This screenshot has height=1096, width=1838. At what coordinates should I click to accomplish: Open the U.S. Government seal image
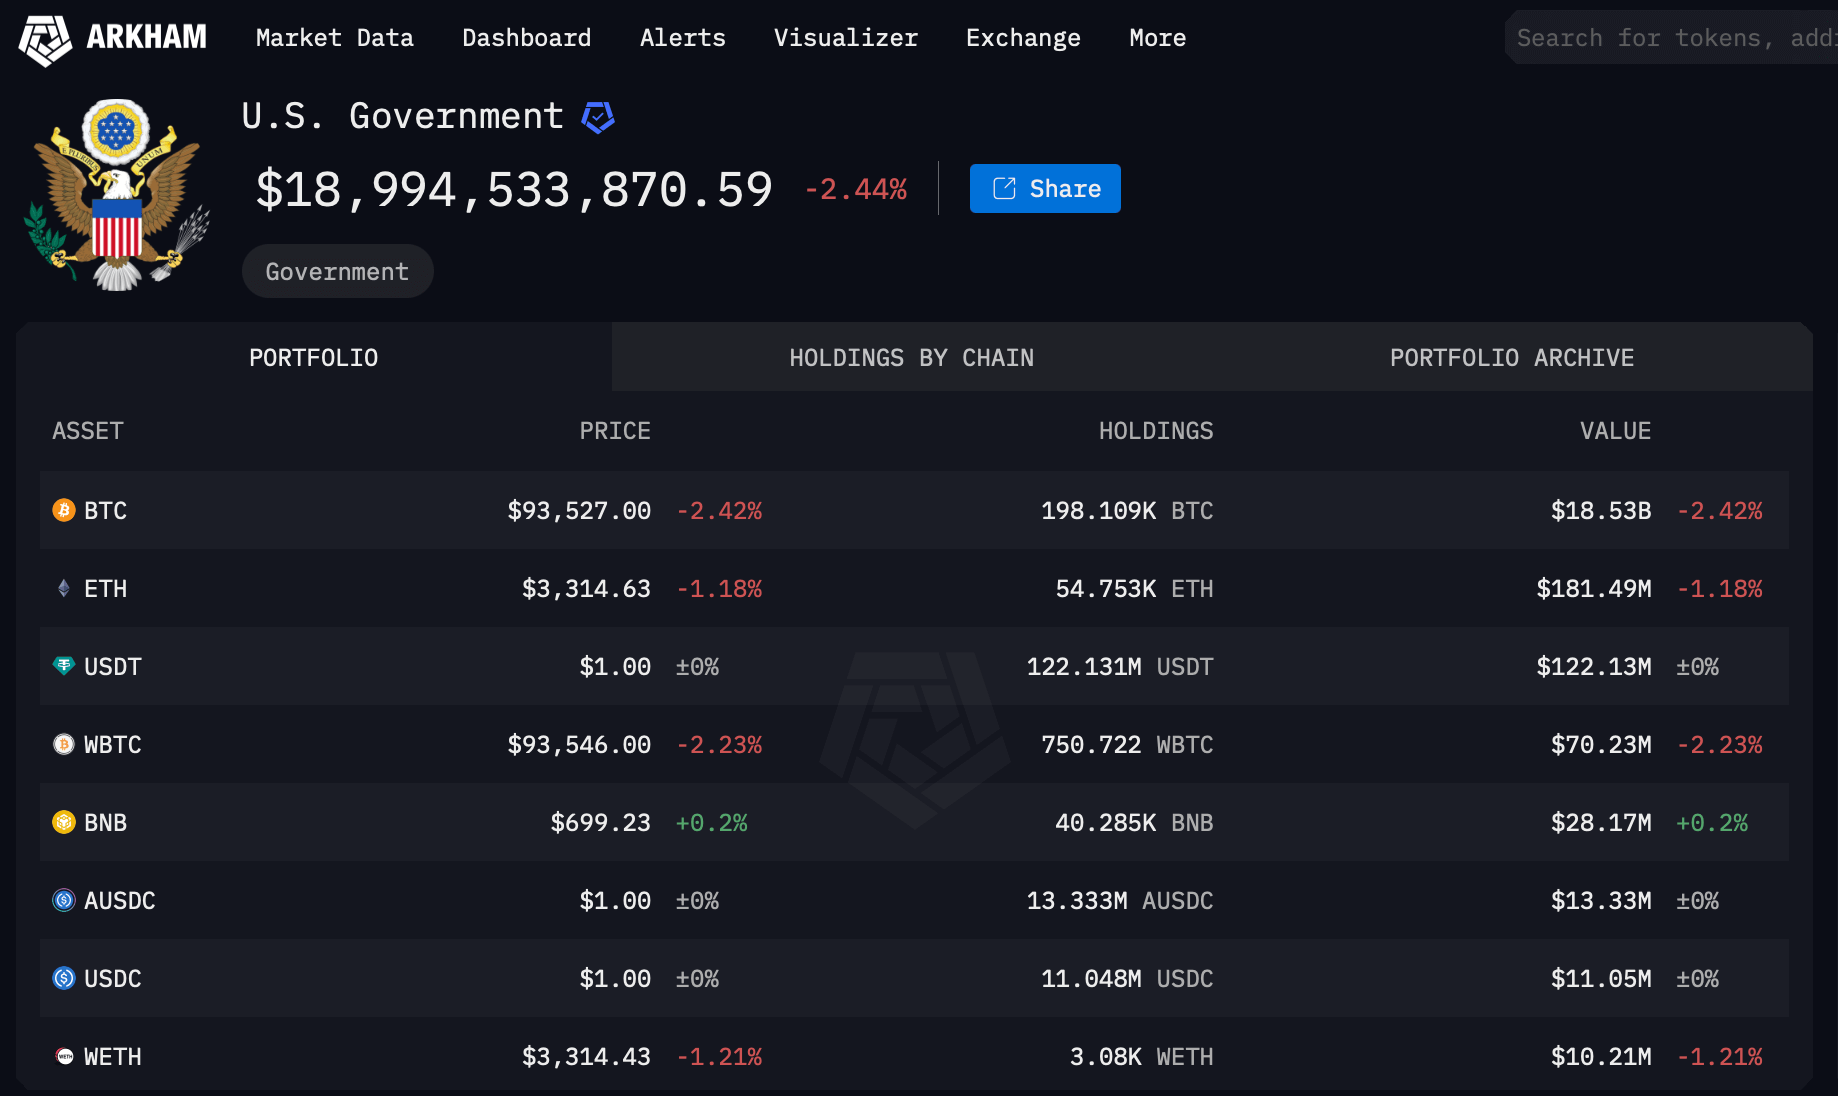pos(117,194)
